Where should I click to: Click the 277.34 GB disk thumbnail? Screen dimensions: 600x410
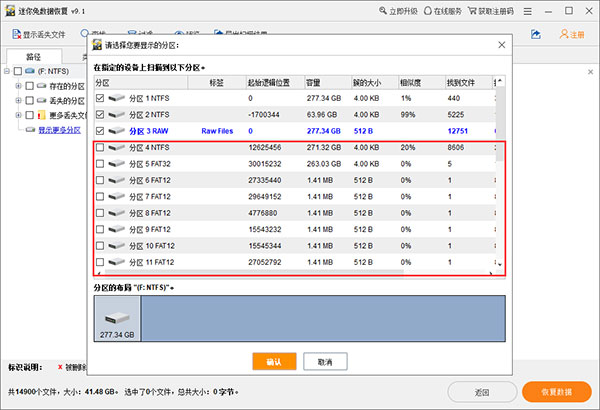(x=117, y=319)
